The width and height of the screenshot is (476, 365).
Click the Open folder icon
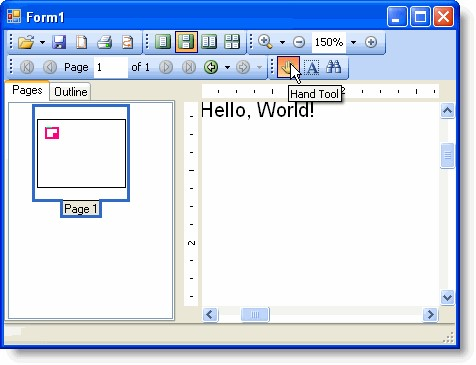point(26,42)
